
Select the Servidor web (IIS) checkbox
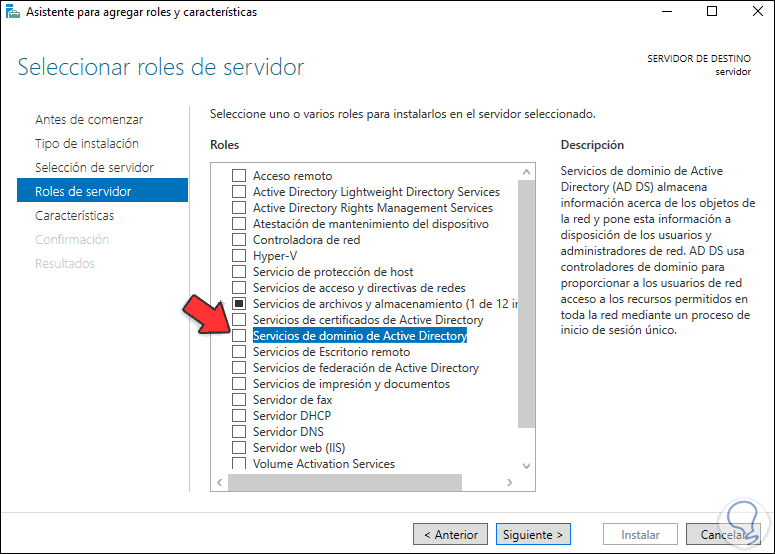point(239,448)
